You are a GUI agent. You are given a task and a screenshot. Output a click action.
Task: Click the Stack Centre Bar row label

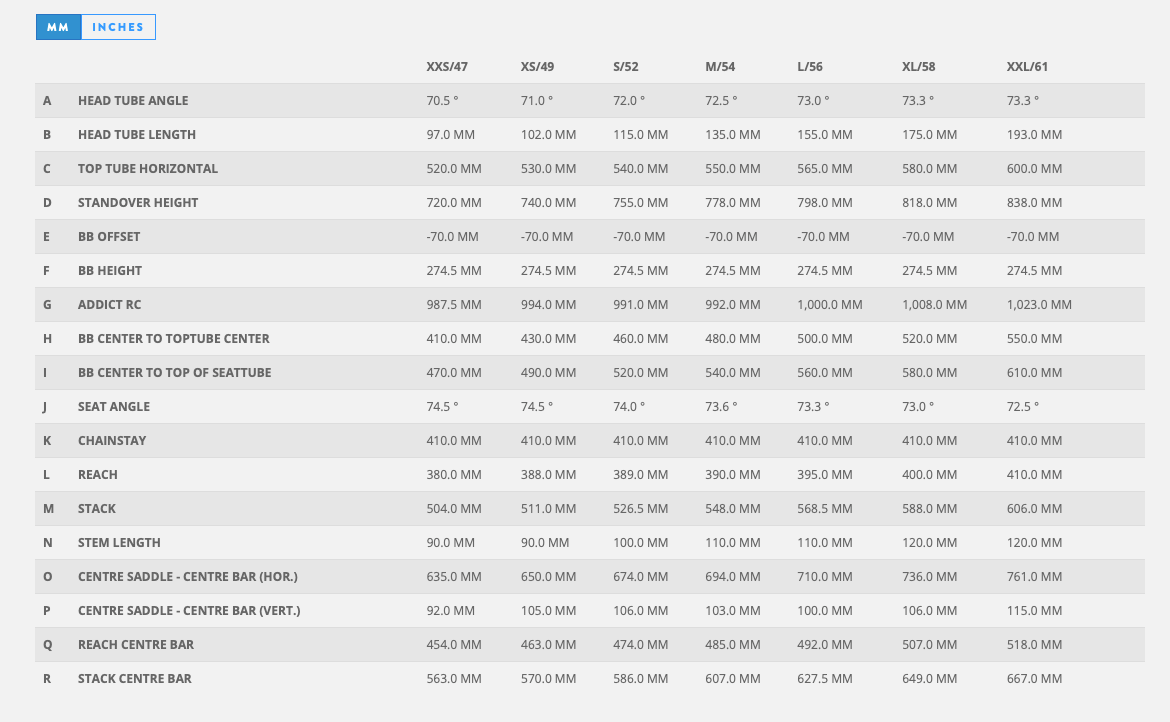pos(135,679)
